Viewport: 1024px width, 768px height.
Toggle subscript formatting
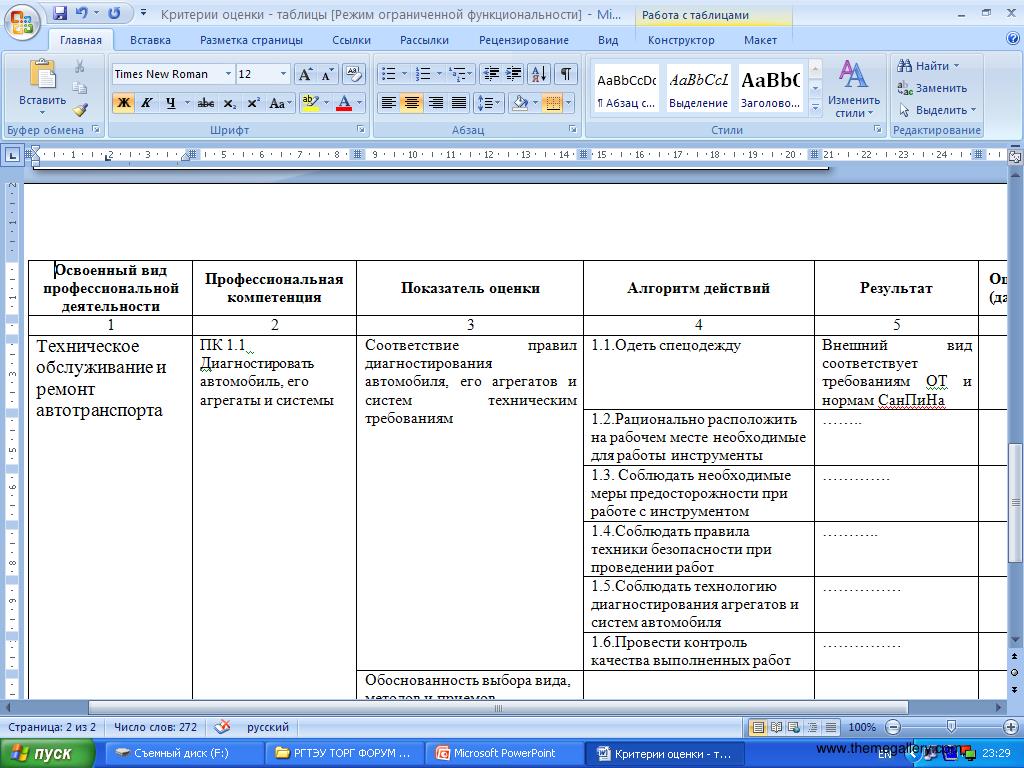click(229, 103)
